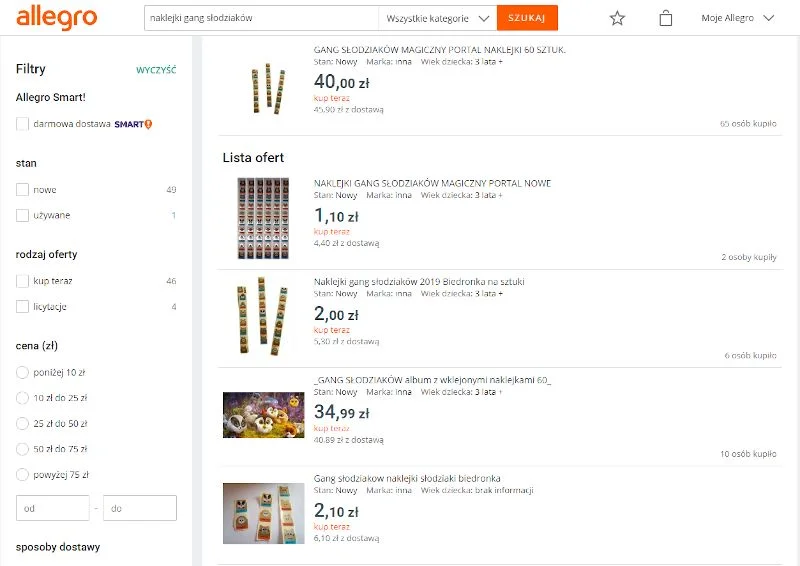The width and height of the screenshot is (800, 566).
Task: Go to the Allegro logo homepage
Action: click(57, 18)
